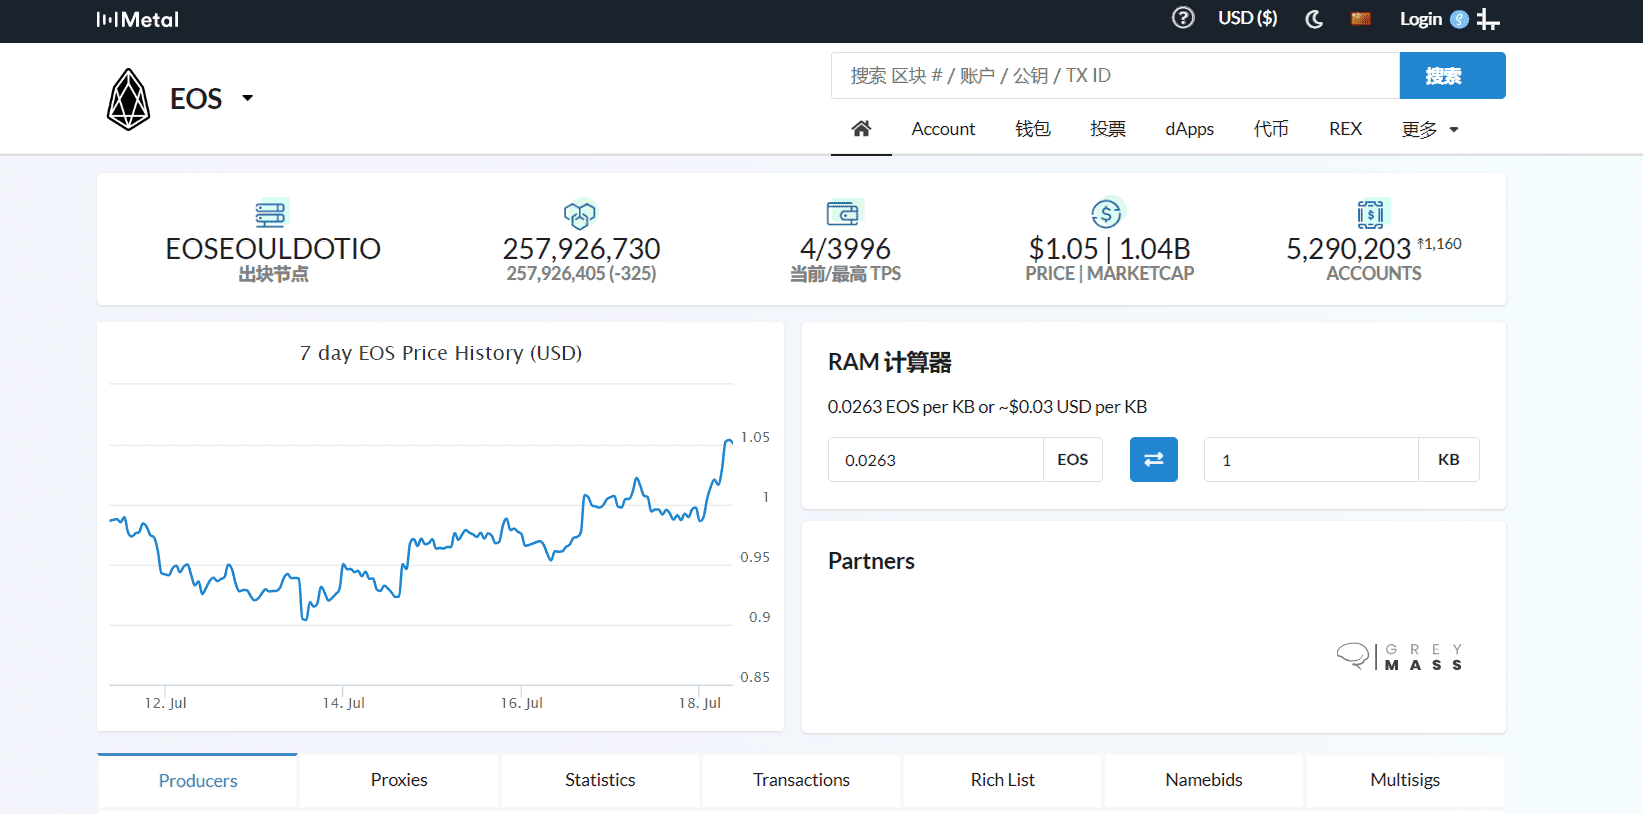Expand the EOS chain dropdown arrow
The width and height of the screenshot is (1643, 814).
pyautogui.click(x=247, y=98)
